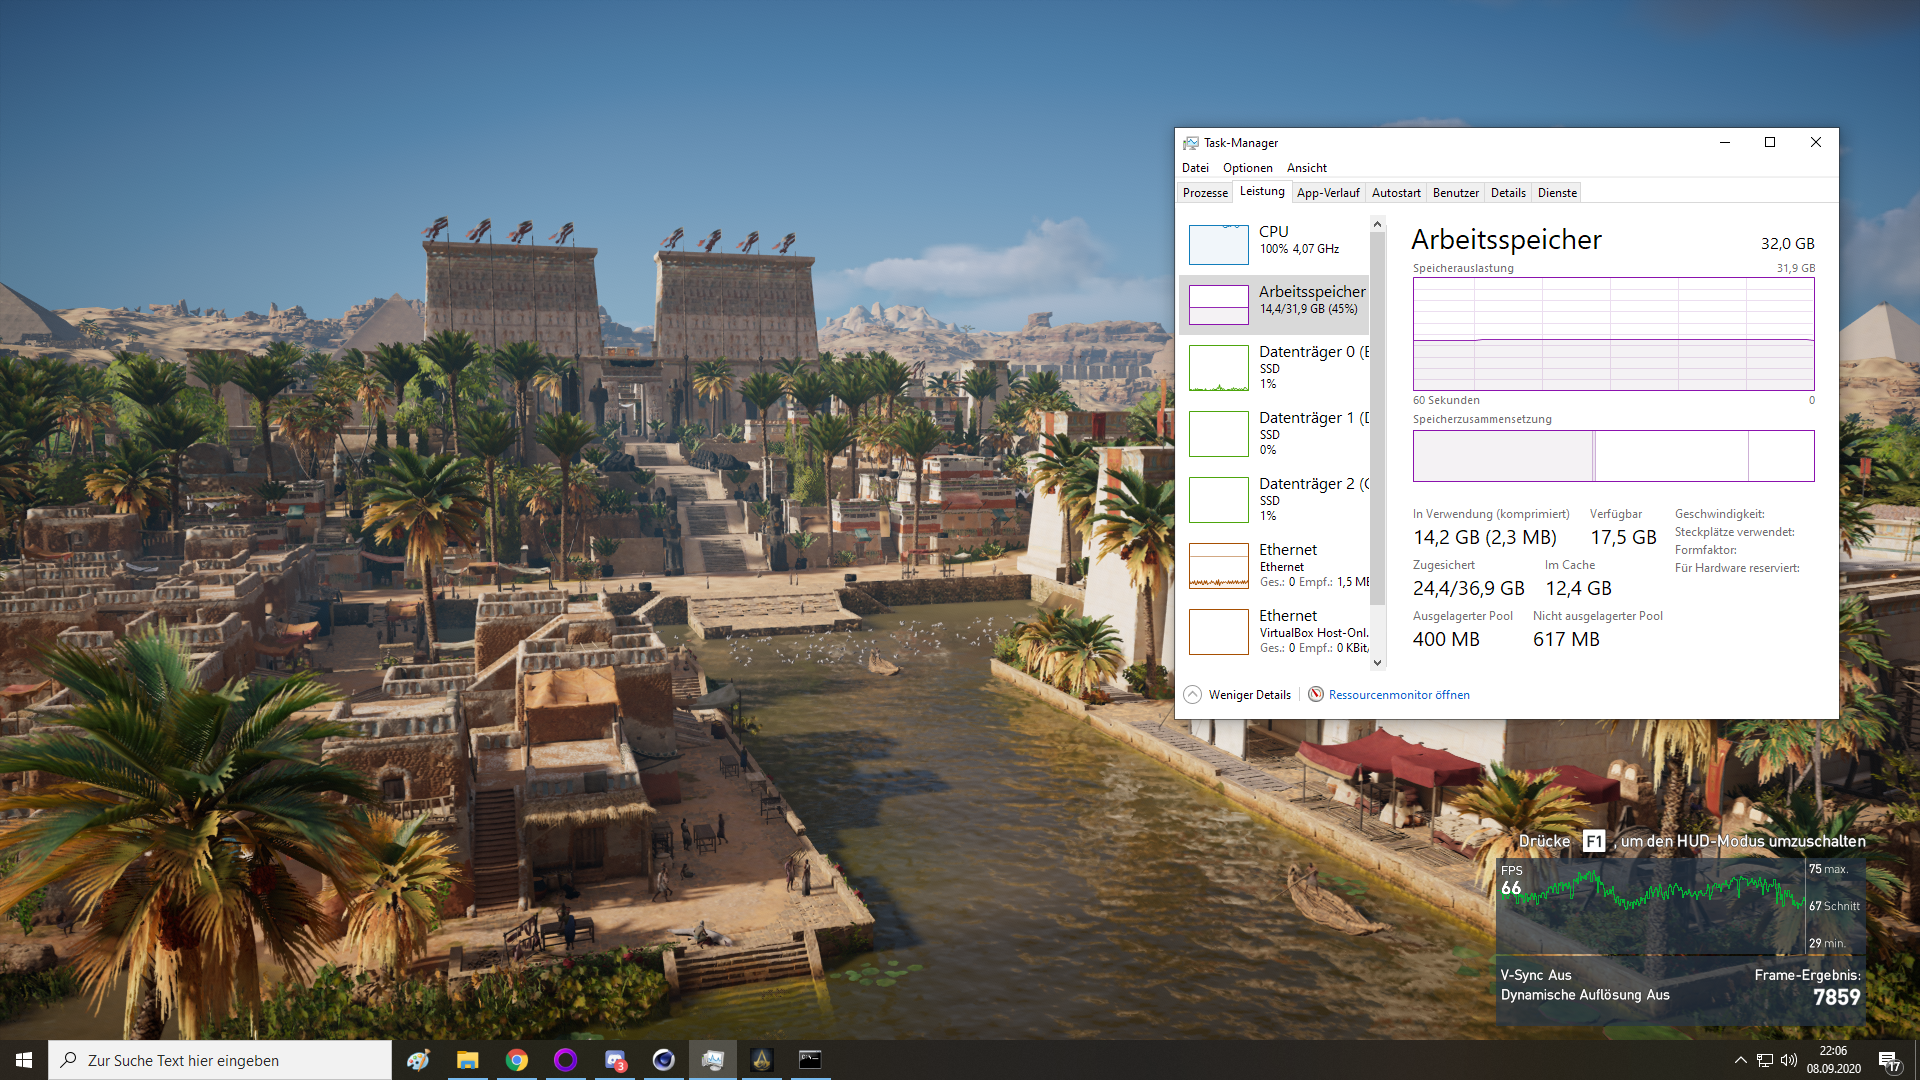Open the Cinema 4D taskbar icon
This screenshot has height=1080, width=1920.
click(x=663, y=1060)
